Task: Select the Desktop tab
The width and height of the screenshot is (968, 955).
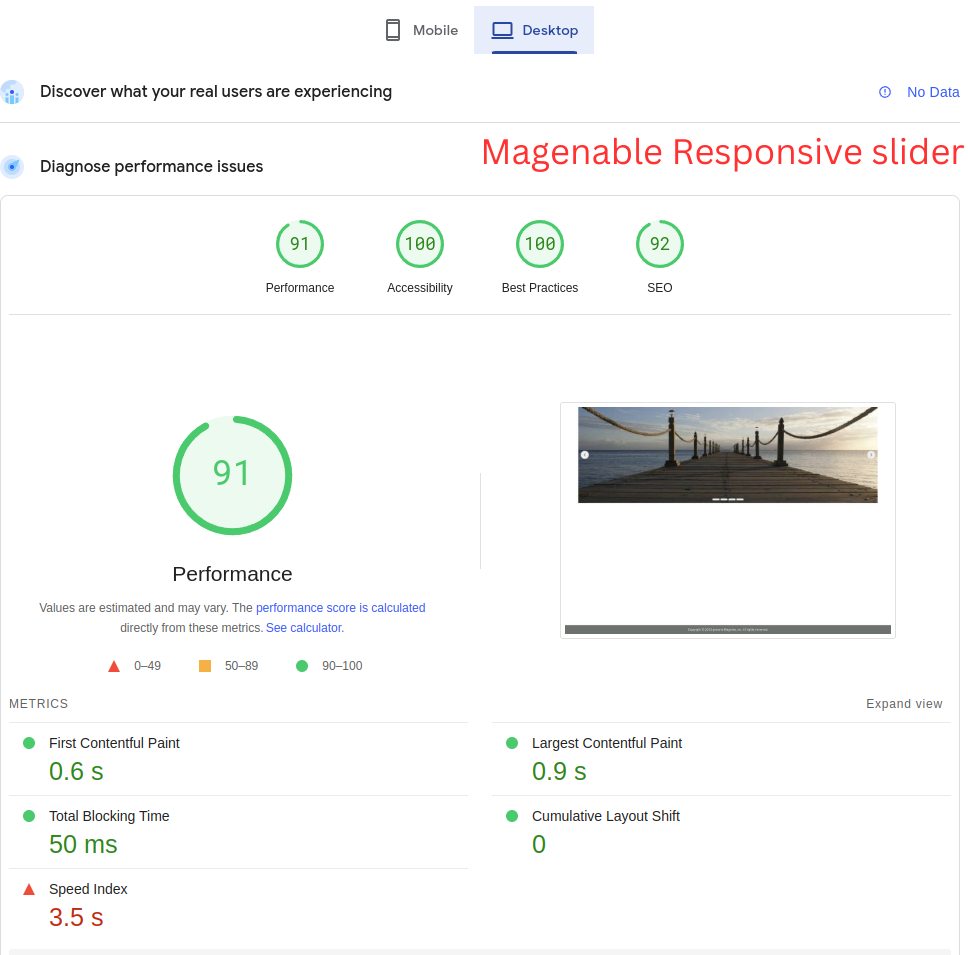Action: coord(534,30)
